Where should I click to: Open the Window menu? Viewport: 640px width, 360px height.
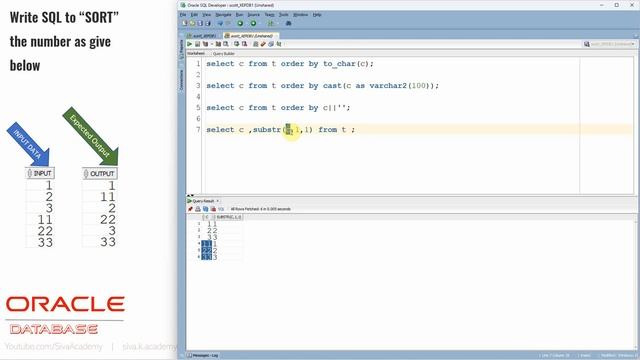coord(300,15)
